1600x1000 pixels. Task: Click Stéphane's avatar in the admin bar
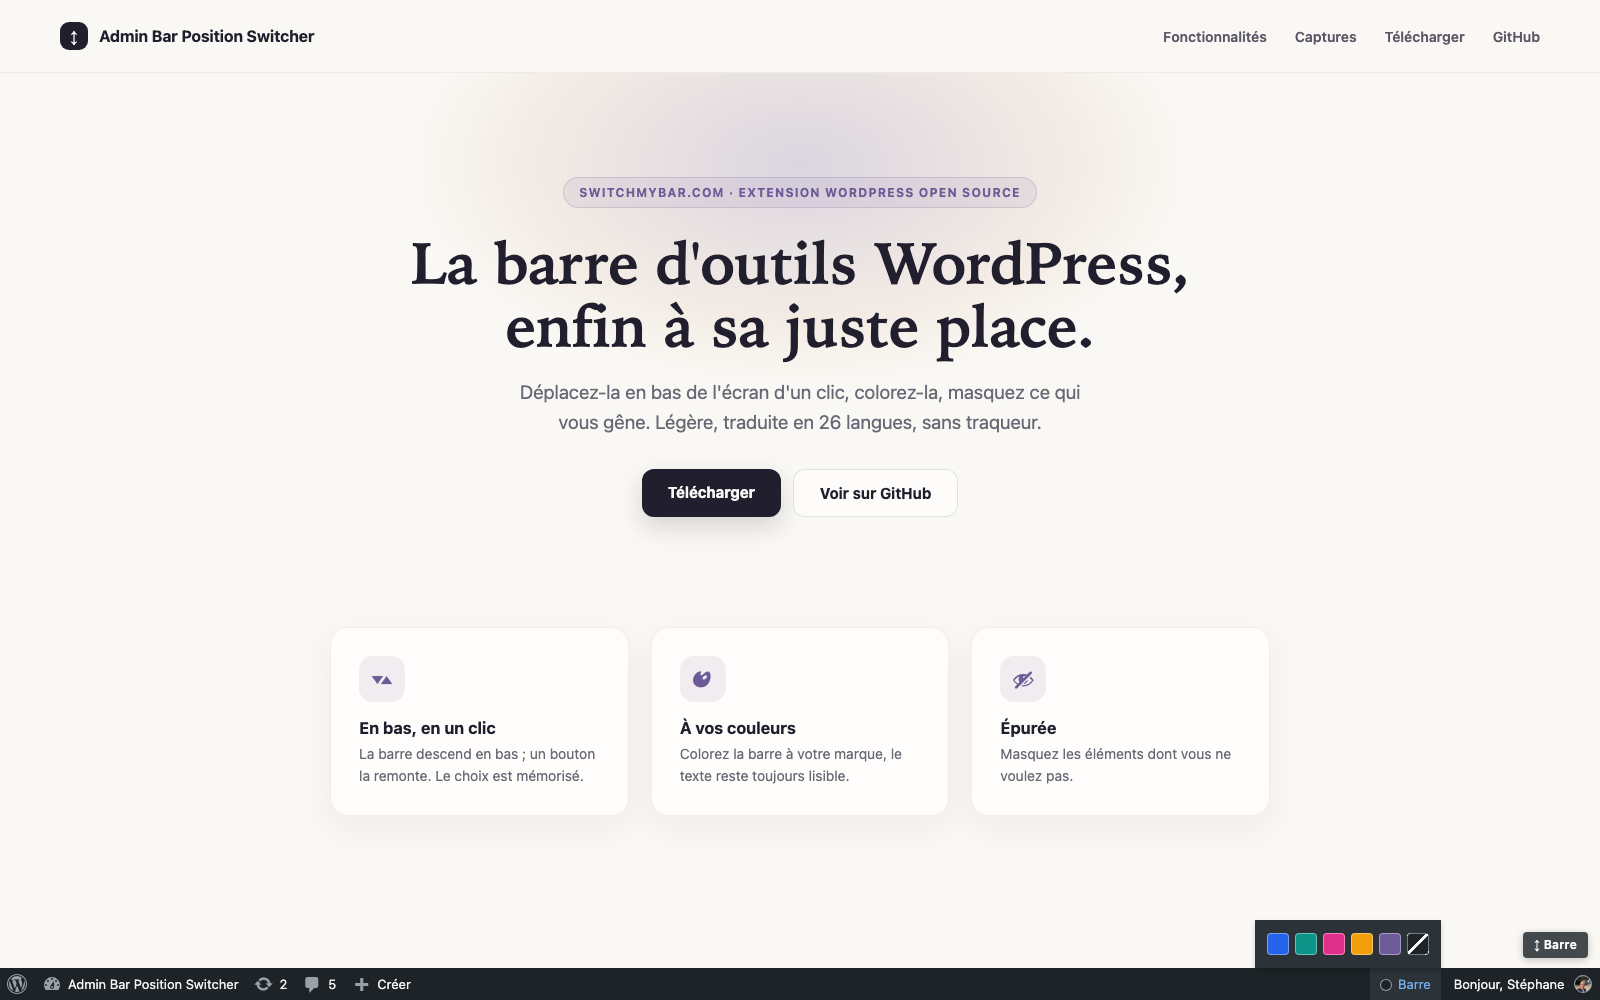pos(1583,984)
